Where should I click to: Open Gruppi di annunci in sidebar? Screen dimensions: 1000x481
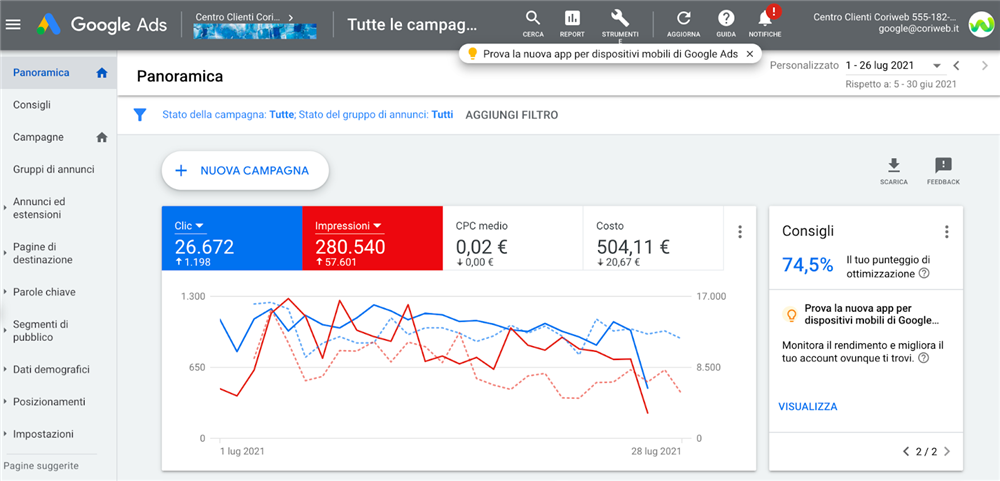coord(54,170)
